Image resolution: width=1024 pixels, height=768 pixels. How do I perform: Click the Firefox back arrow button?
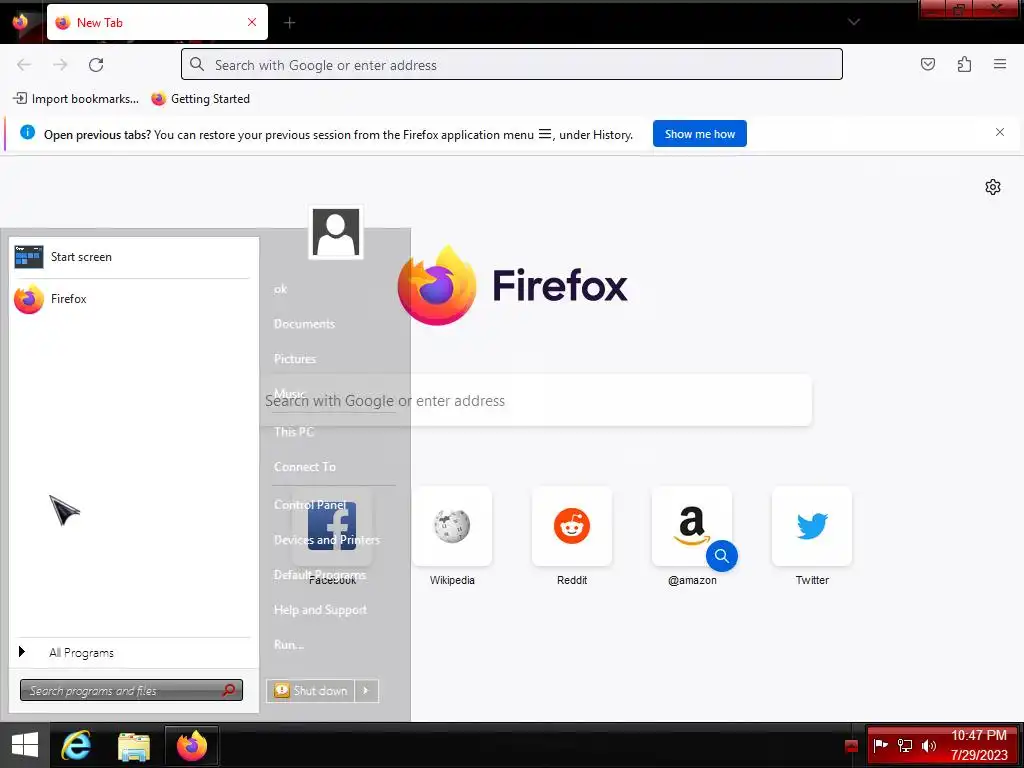[x=24, y=65]
